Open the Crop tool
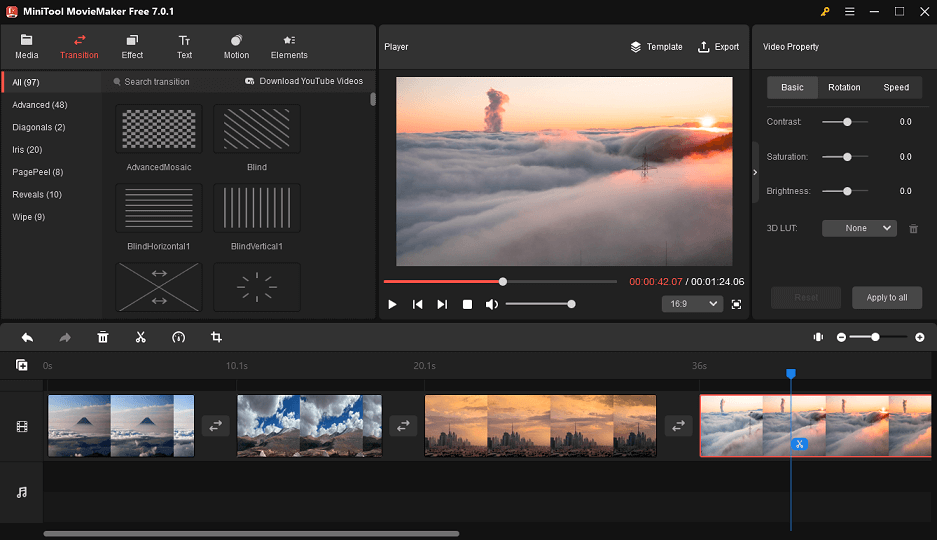The height and width of the screenshot is (540, 937). point(216,338)
